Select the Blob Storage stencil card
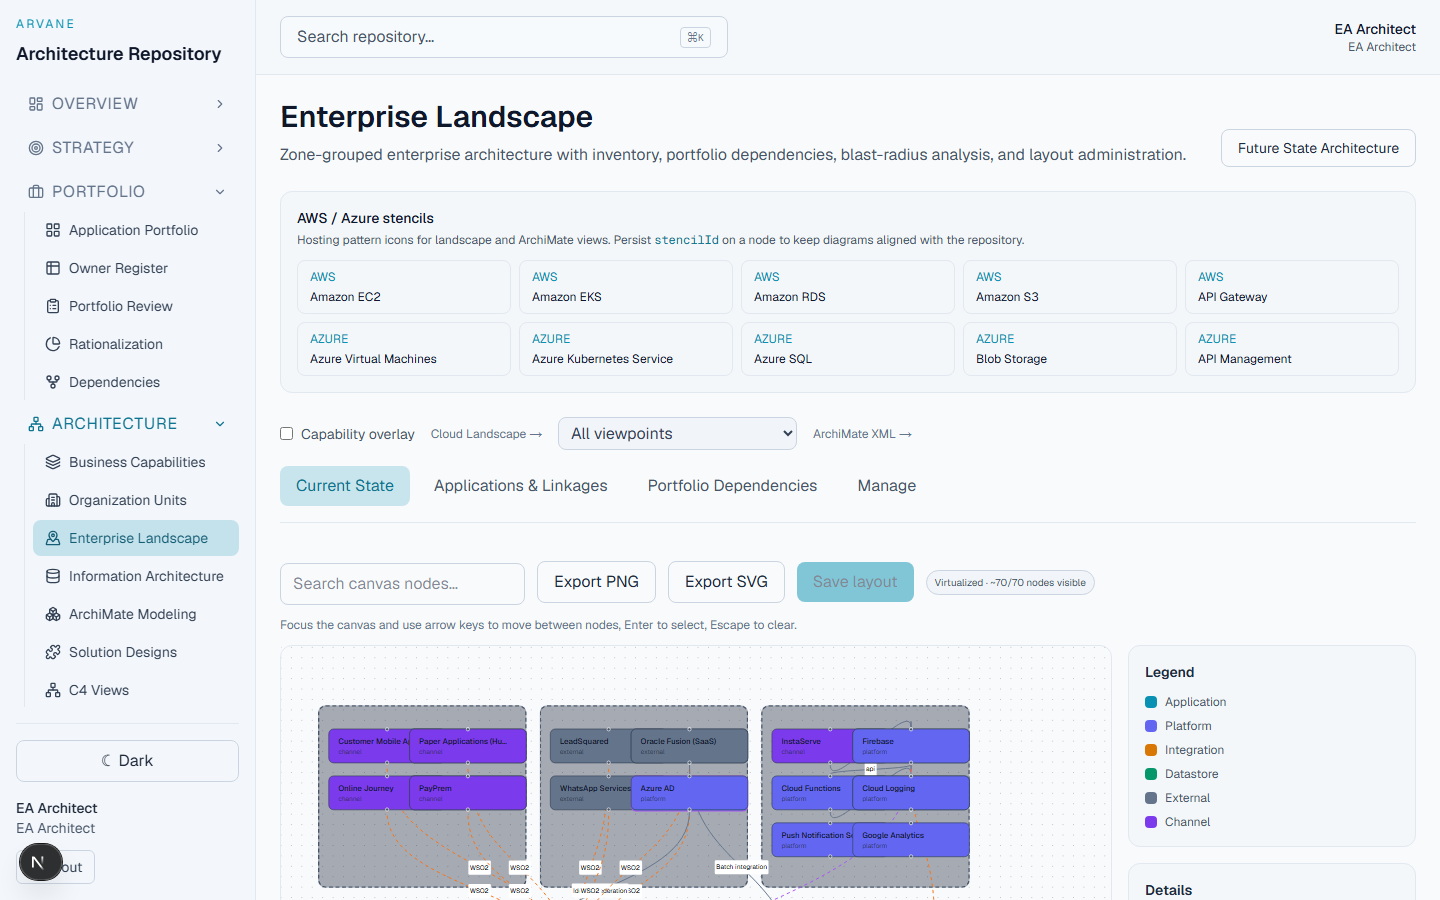Screen dimensions: 1440x900 [1070, 349]
